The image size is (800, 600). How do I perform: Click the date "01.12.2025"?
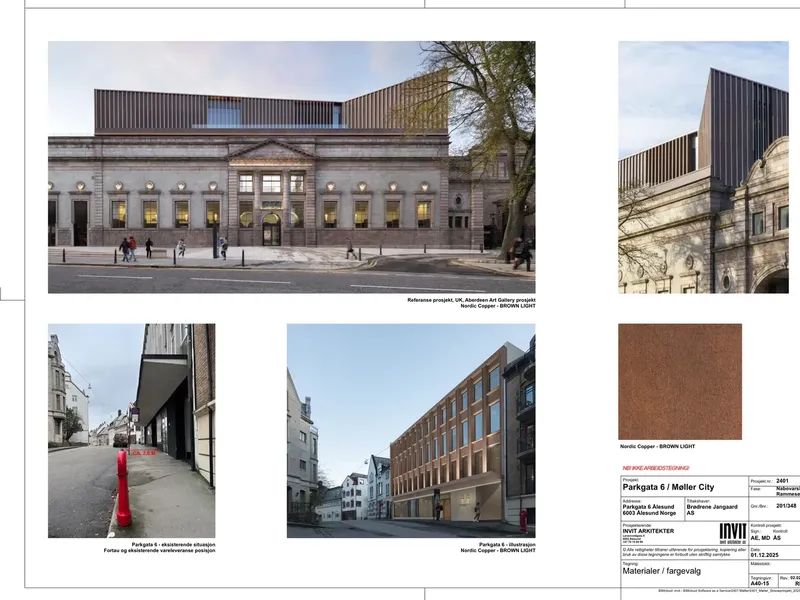tap(765, 556)
